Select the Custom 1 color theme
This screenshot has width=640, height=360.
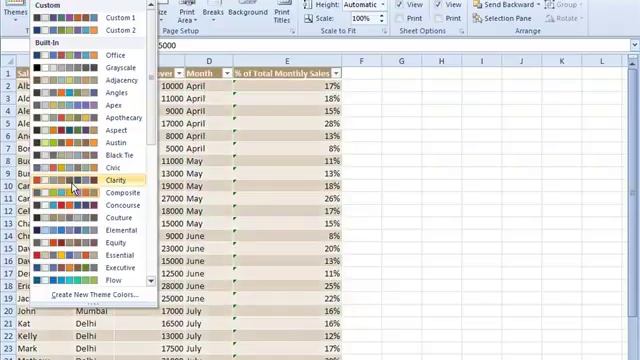(89, 18)
